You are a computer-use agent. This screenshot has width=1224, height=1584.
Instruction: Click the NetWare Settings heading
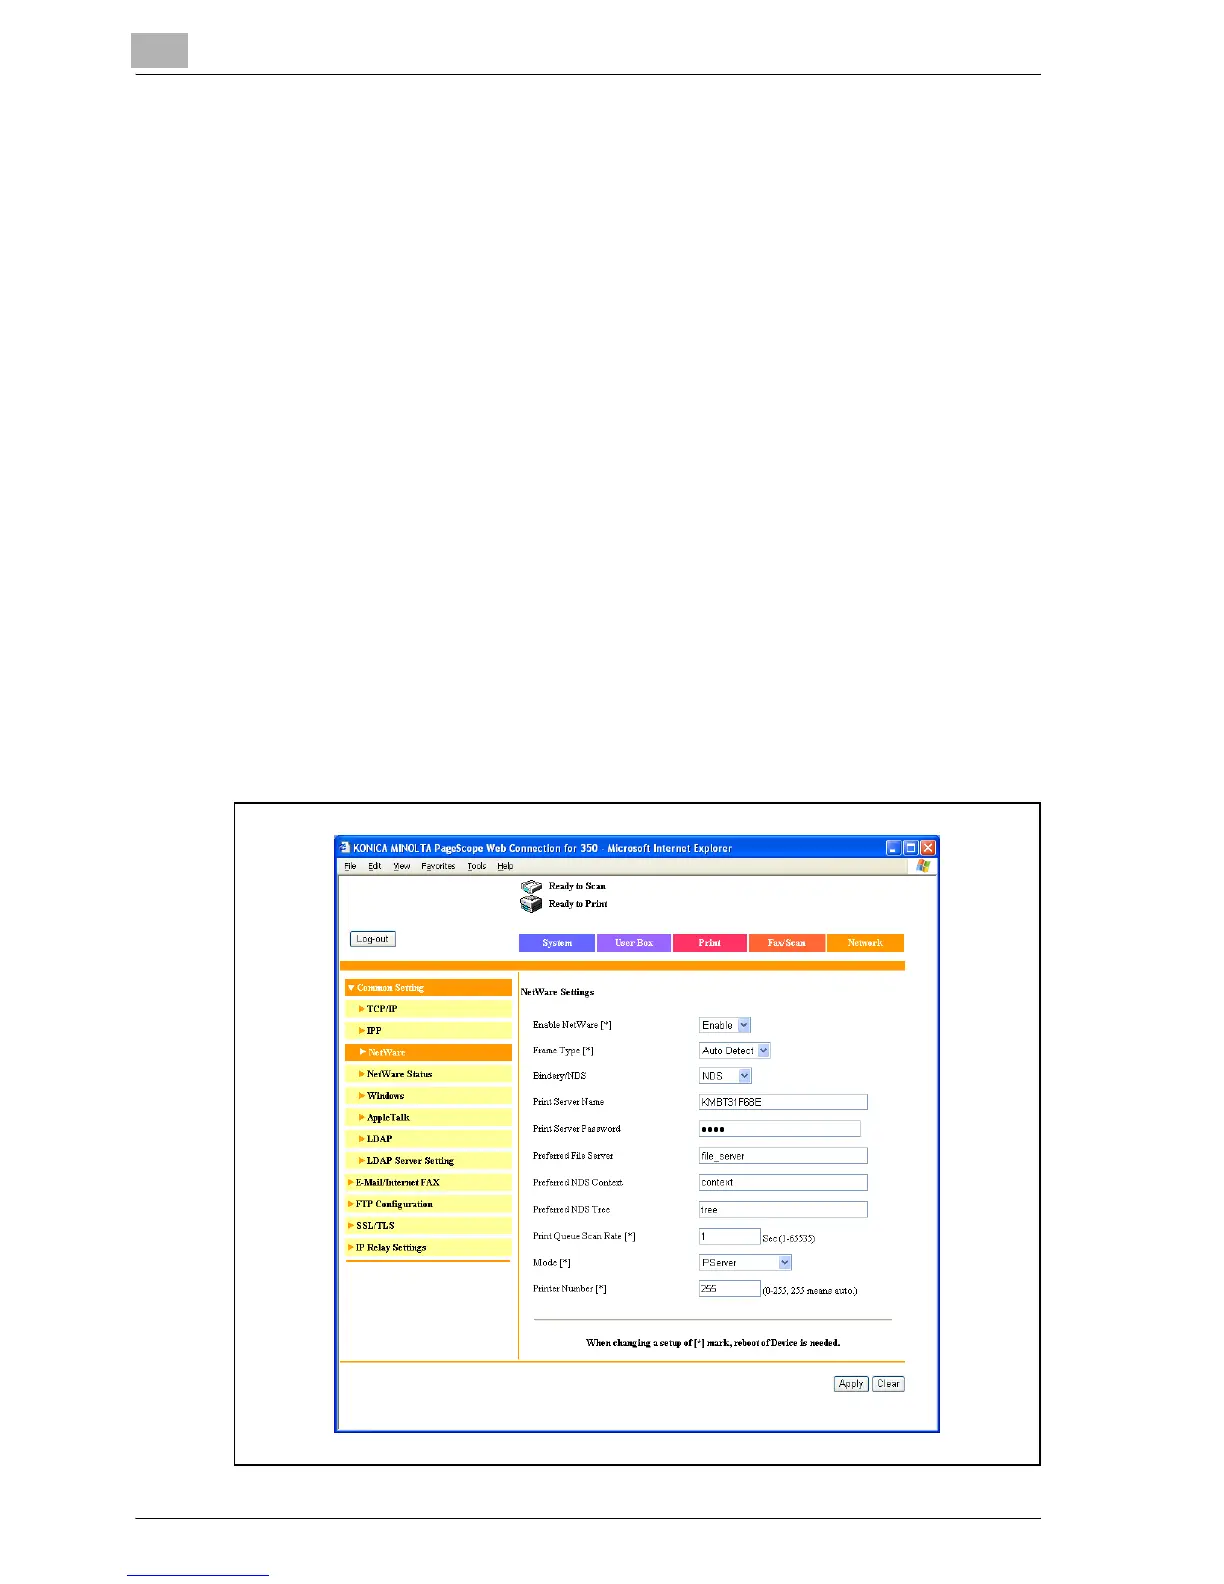point(558,992)
